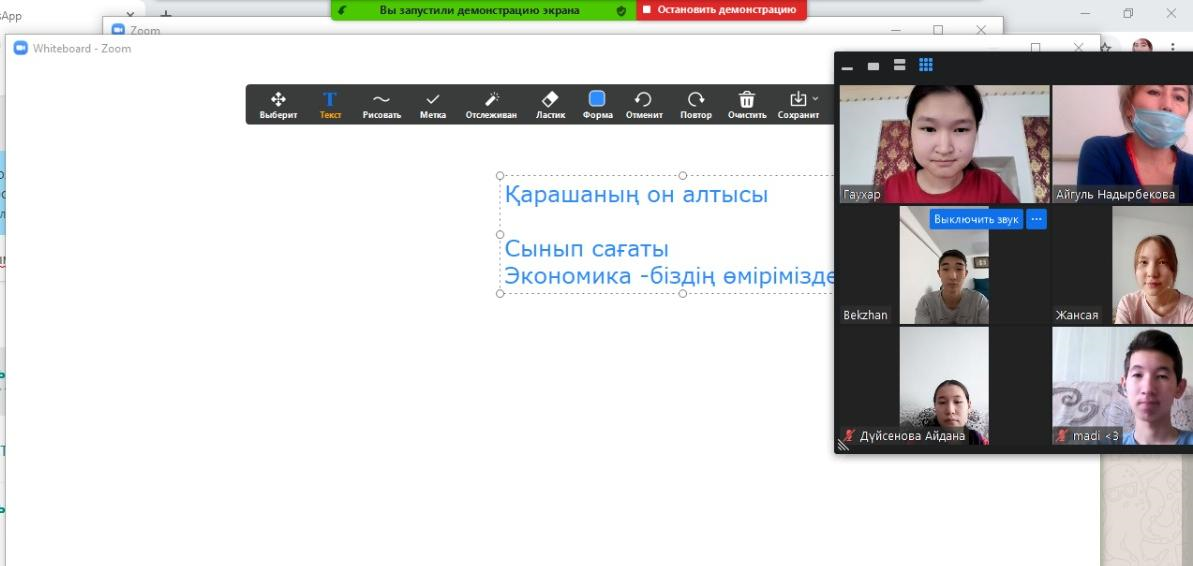
Task: Select Айгуль Надырбекова's video tile
Action: click(x=1122, y=144)
